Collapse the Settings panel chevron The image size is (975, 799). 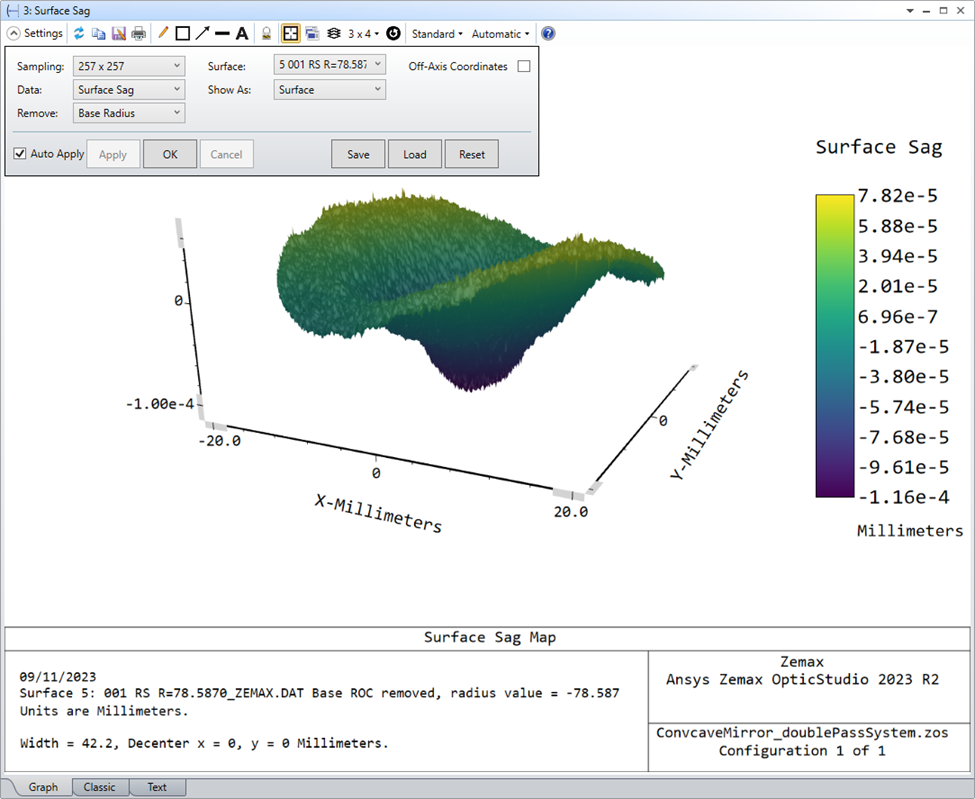[x=14, y=34]
